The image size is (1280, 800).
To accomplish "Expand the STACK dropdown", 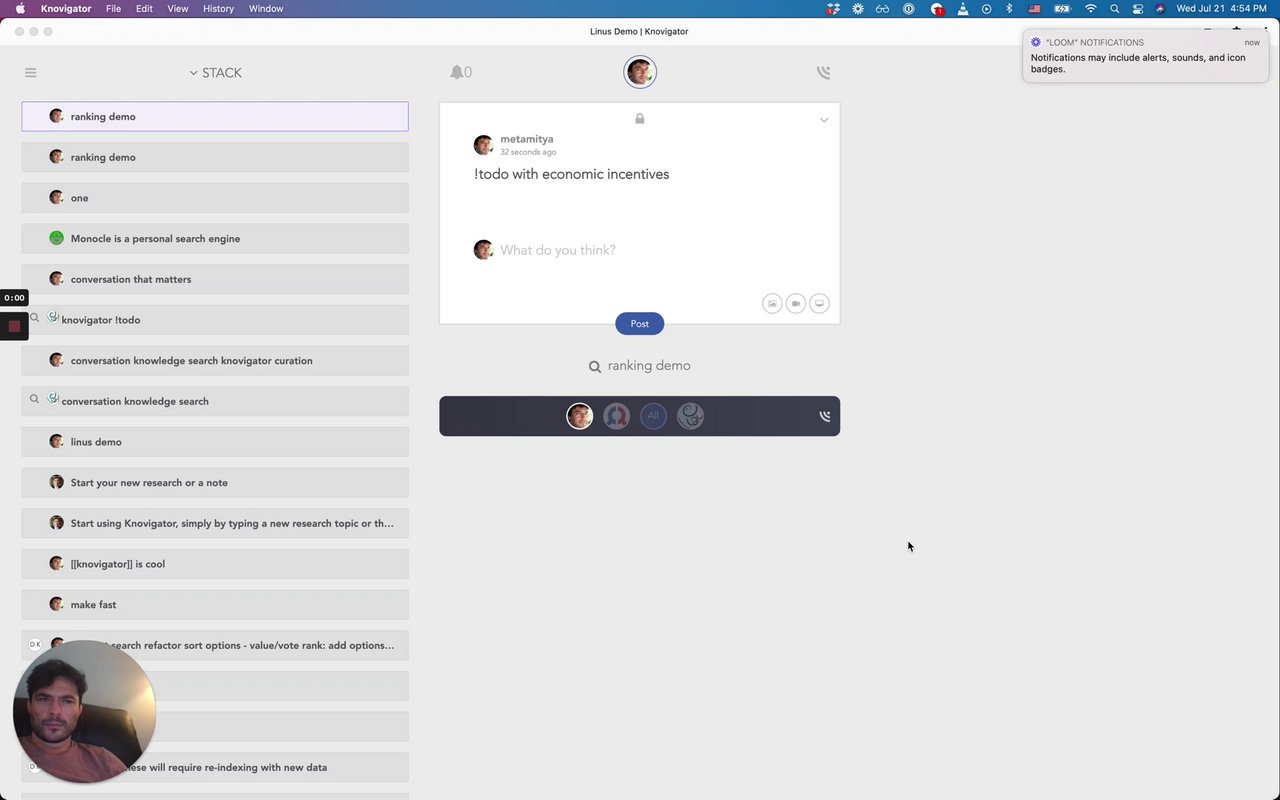I will click(x=215, y=73).
